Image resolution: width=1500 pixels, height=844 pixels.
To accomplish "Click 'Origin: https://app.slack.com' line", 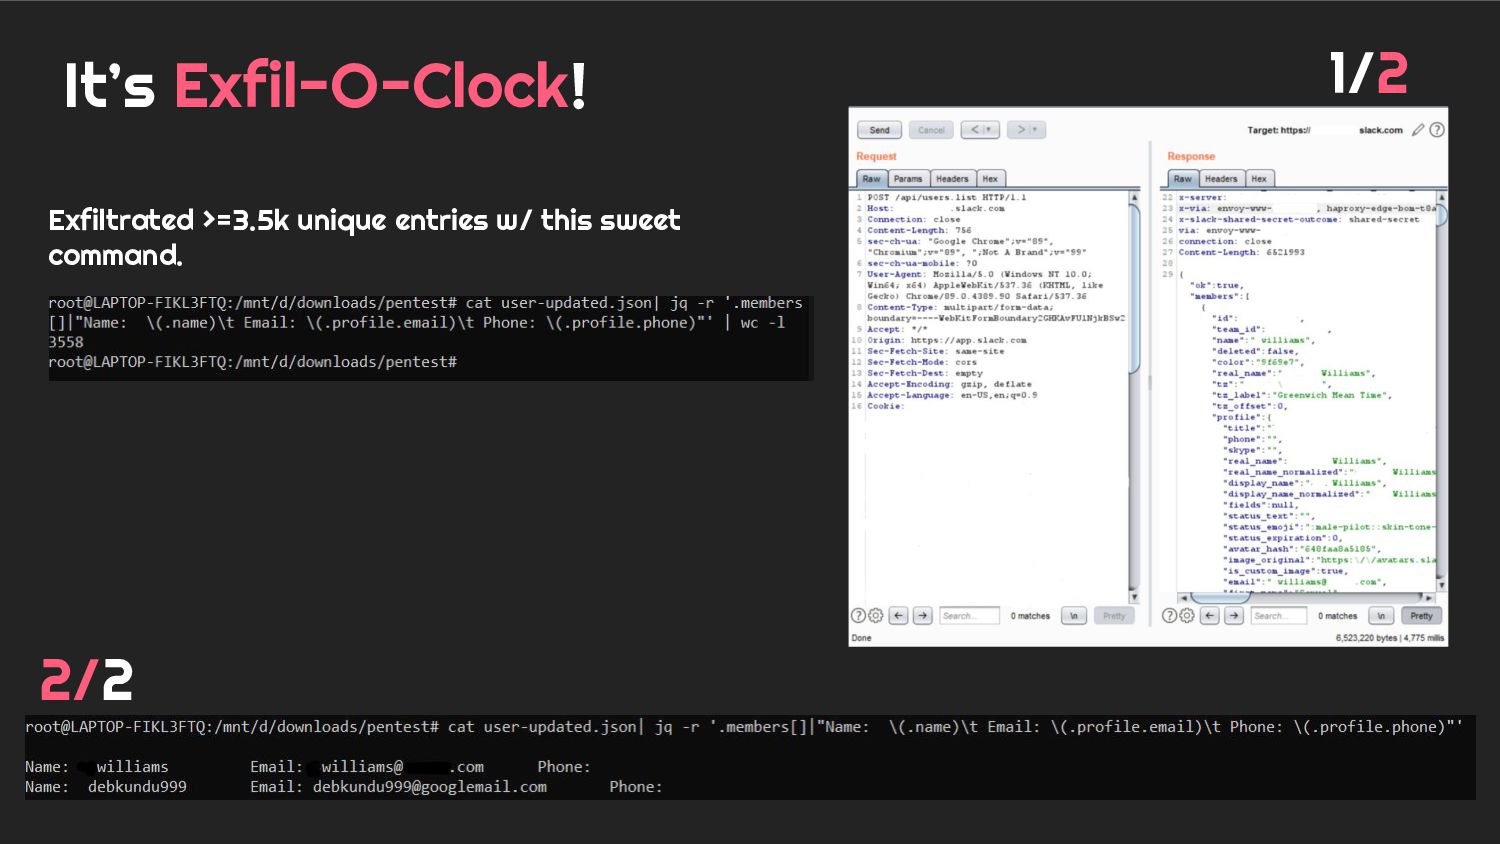I will (947, 340).
